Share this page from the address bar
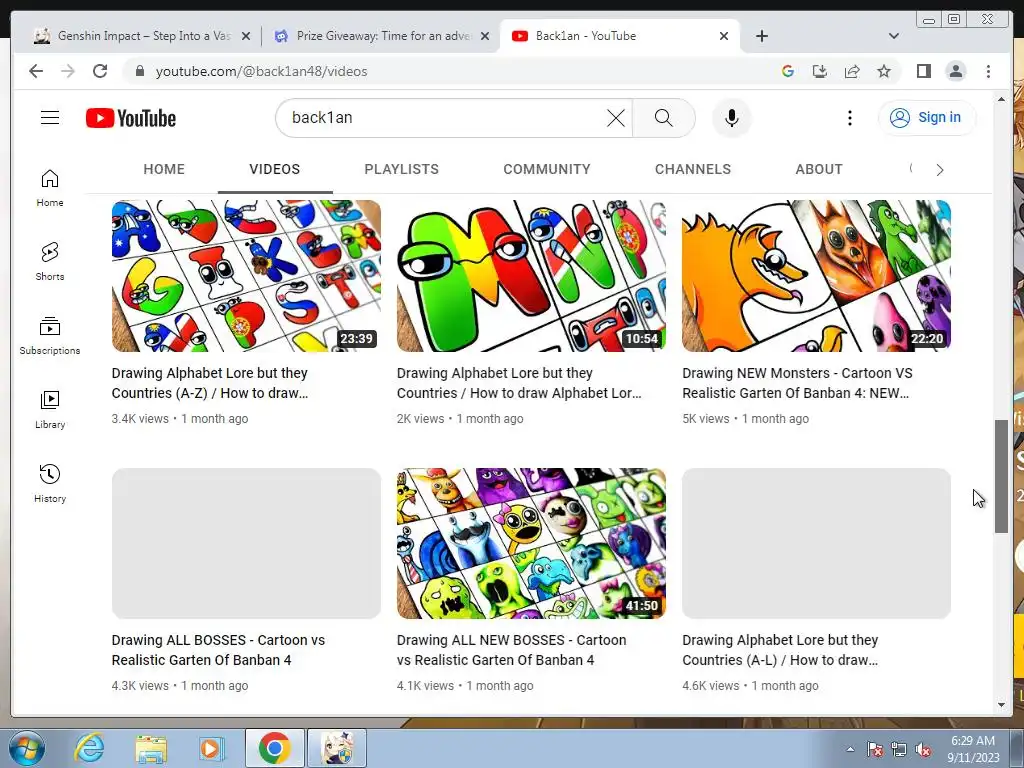This screenshot has width=1024, height=768. tap(852, 71)
